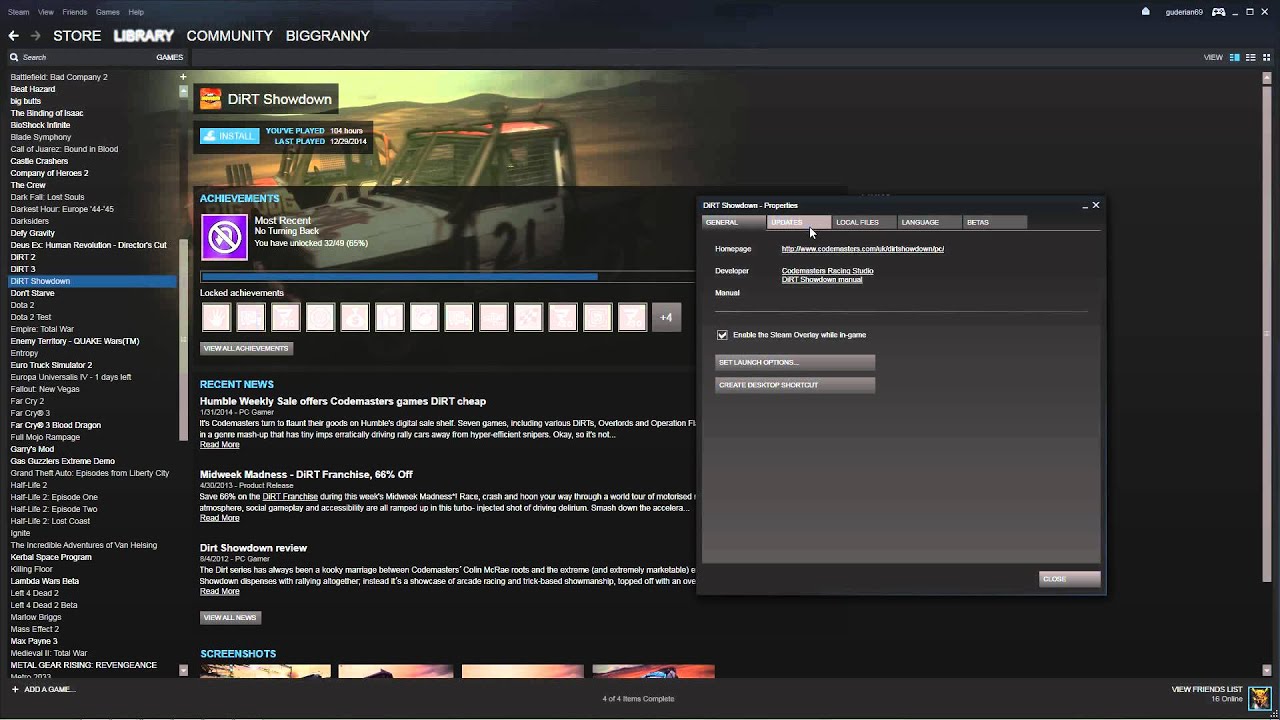Screen dimensions: 1280x720
Task: Read more on Midweek Madness article
Action: coord(219,518)
